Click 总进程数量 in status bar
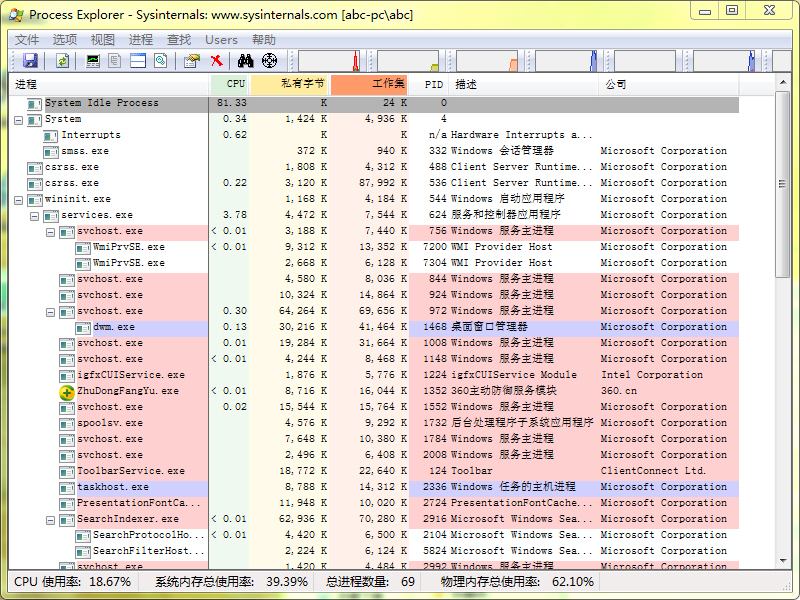 coord(370,582)
